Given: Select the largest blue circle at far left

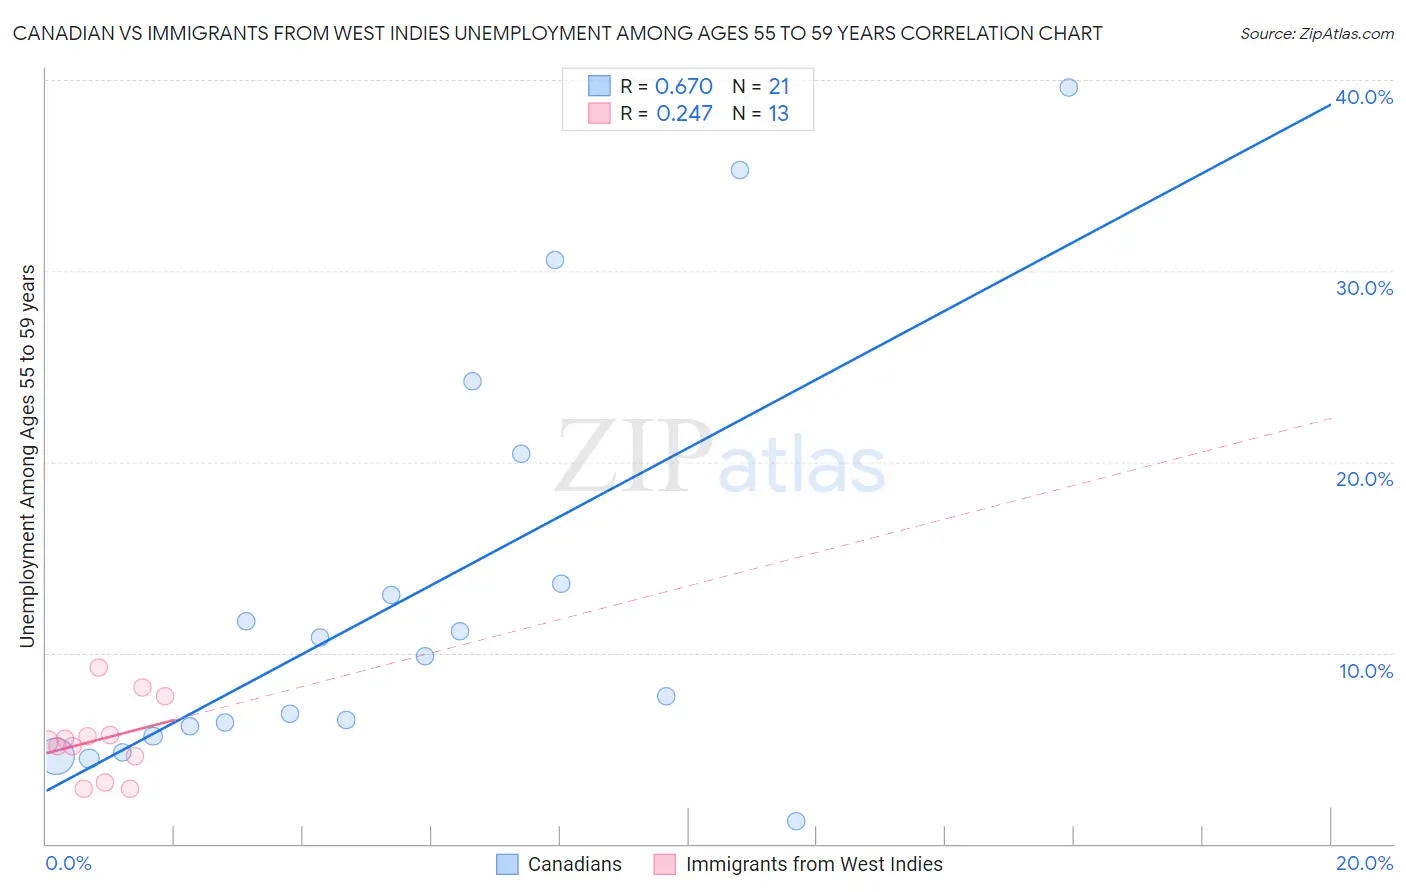Looking at the screenshot, I should click(x=57, y=757).
